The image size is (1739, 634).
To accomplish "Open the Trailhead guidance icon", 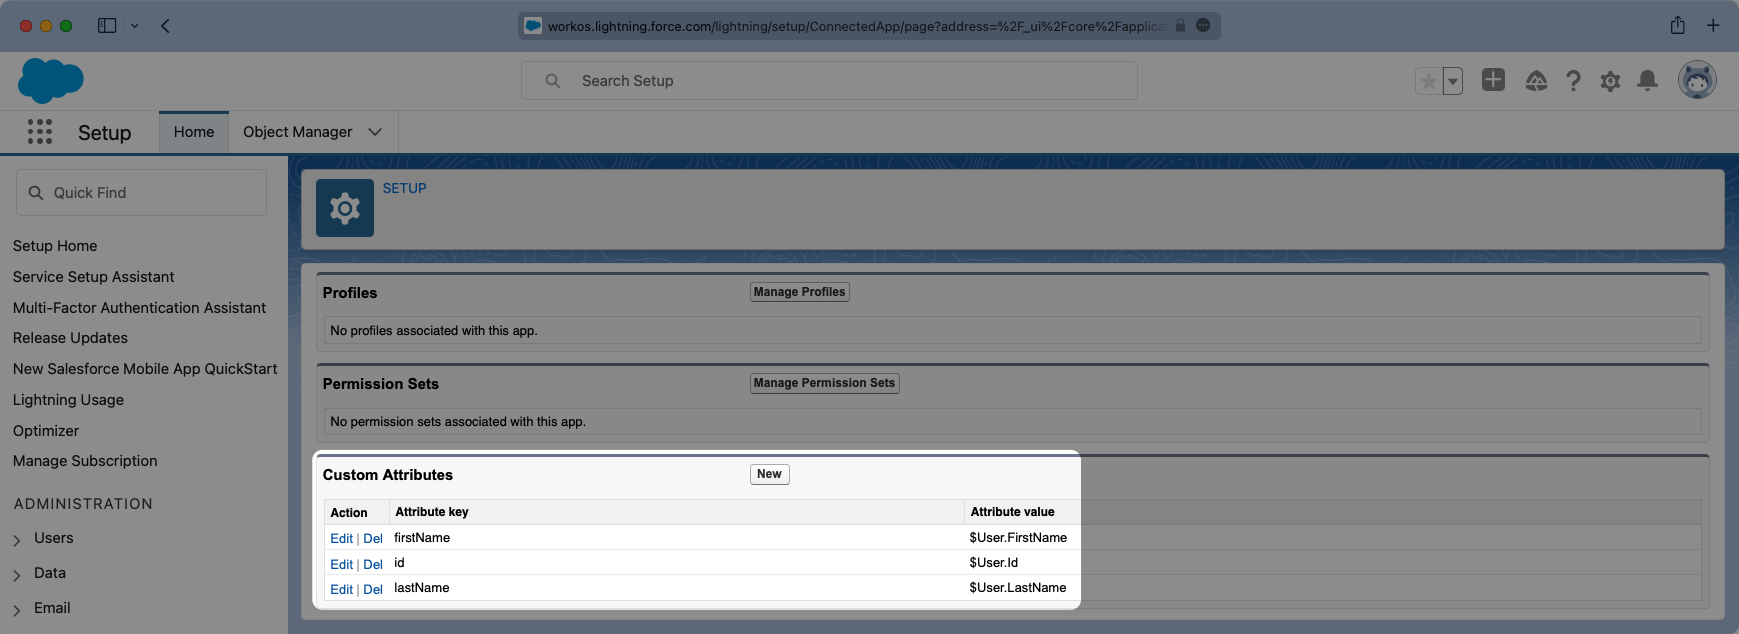I will point(1536,81).
